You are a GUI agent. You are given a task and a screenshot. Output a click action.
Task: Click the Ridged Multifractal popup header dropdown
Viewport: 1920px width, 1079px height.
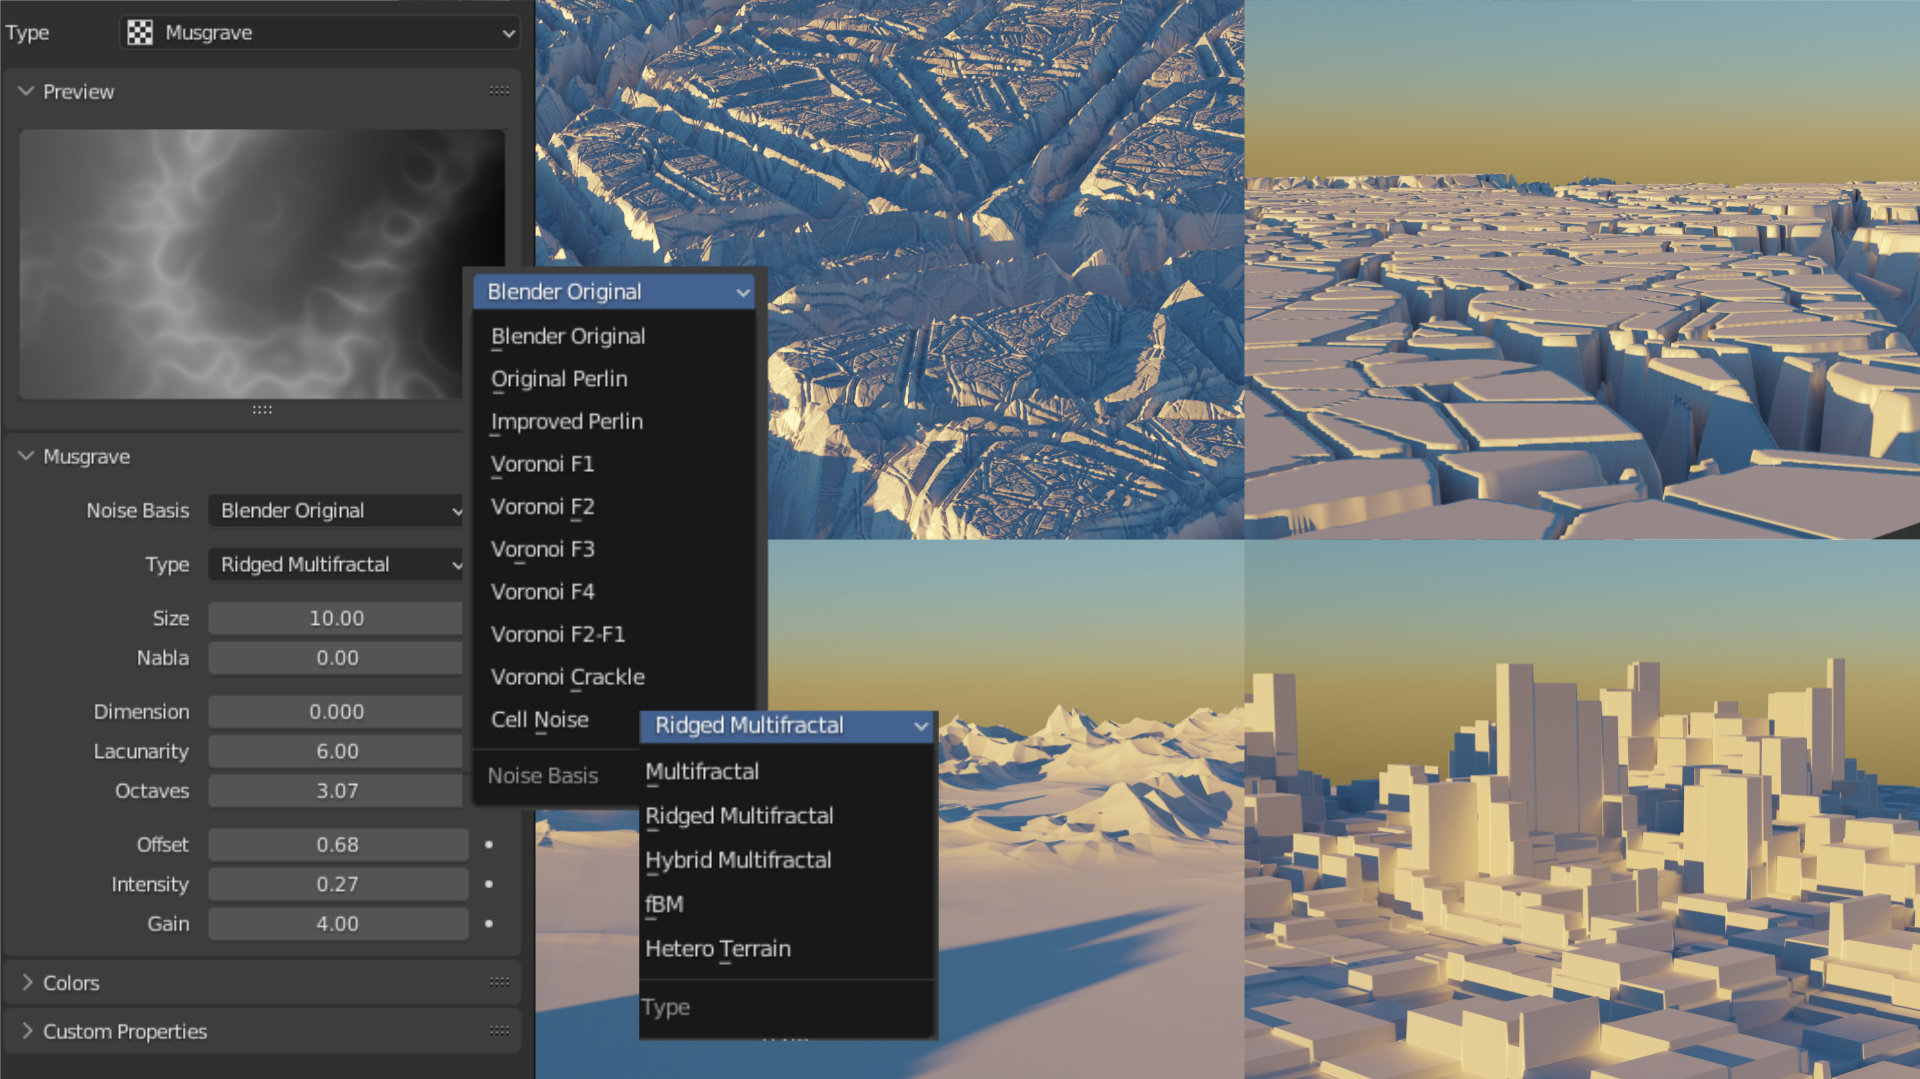click(x=787, y=726)
